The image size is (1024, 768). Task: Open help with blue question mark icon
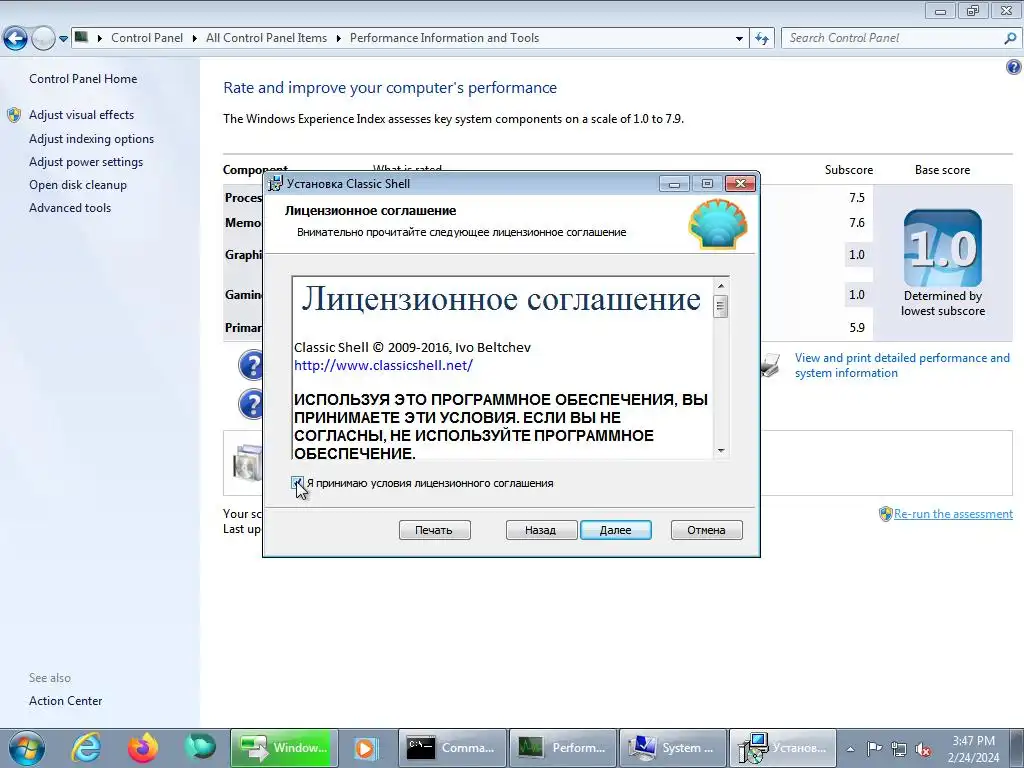(x=1014, y=67)
